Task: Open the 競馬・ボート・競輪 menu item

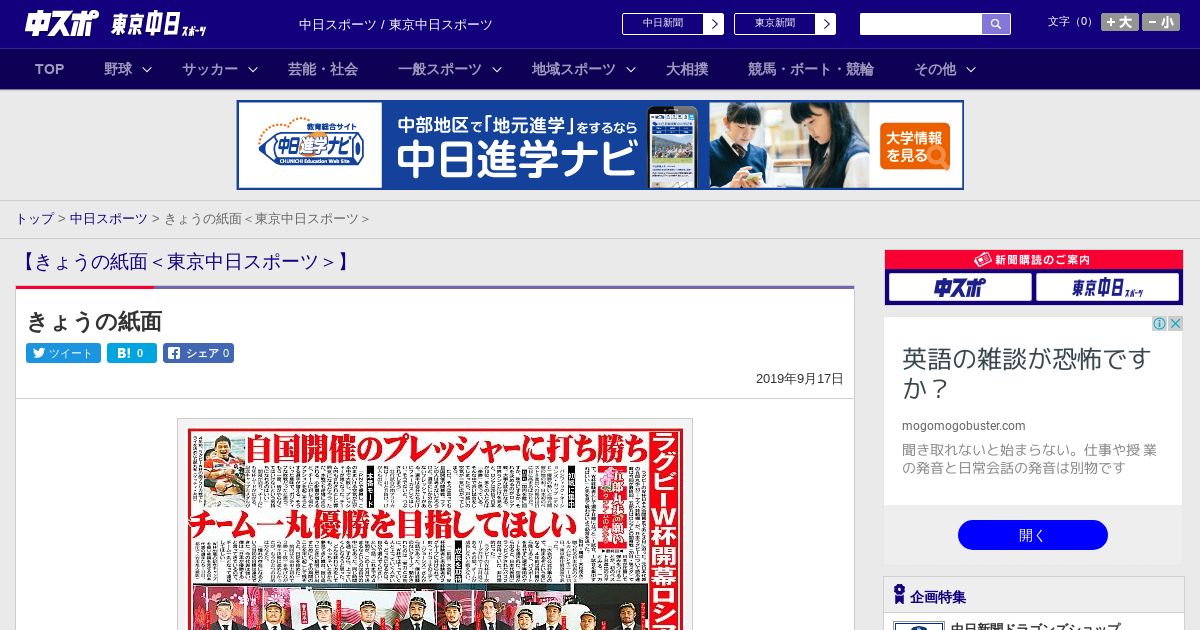Action: coord(811,69)
